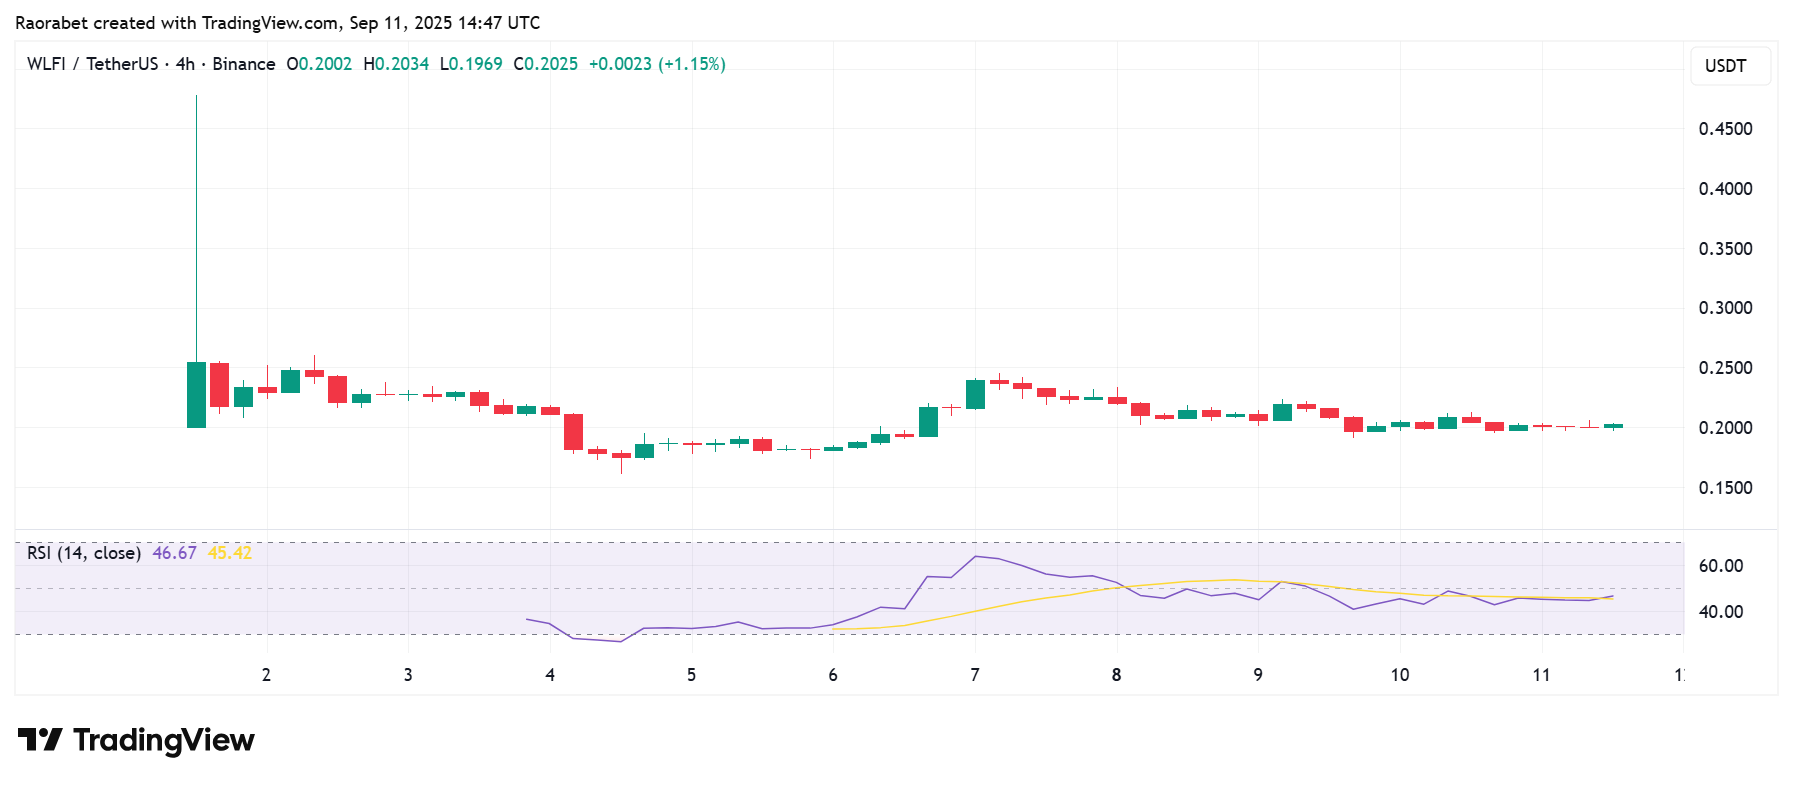
Task: Click the purple RSI value 46.67
Action: 174,553
